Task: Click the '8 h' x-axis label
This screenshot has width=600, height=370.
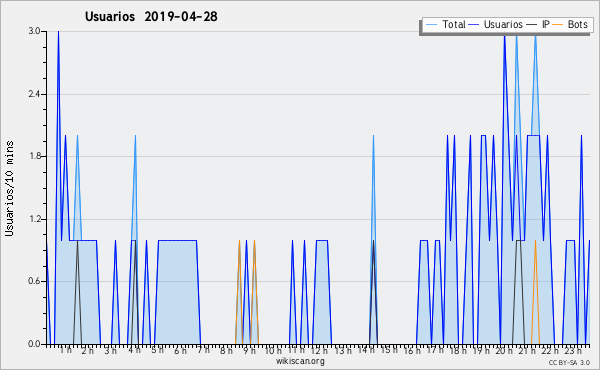Action: click(x=226, y=351)
